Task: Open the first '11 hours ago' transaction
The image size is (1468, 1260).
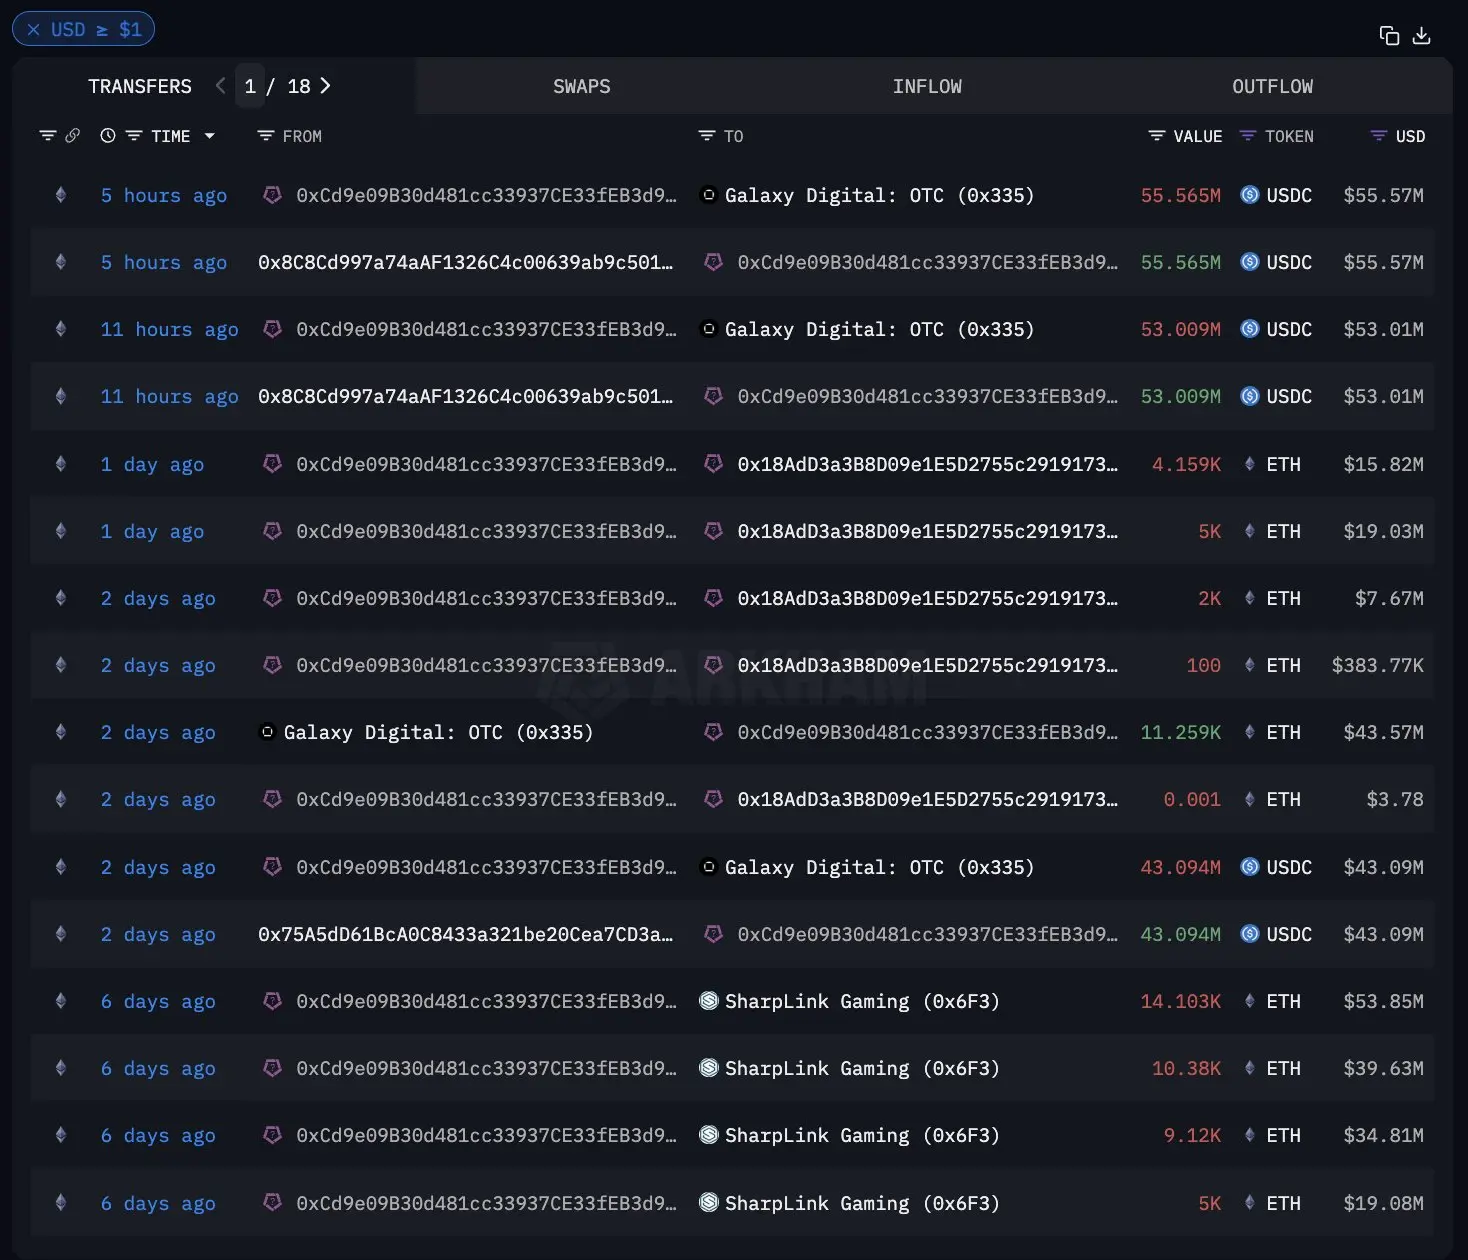Action: (x=169, y=329)
